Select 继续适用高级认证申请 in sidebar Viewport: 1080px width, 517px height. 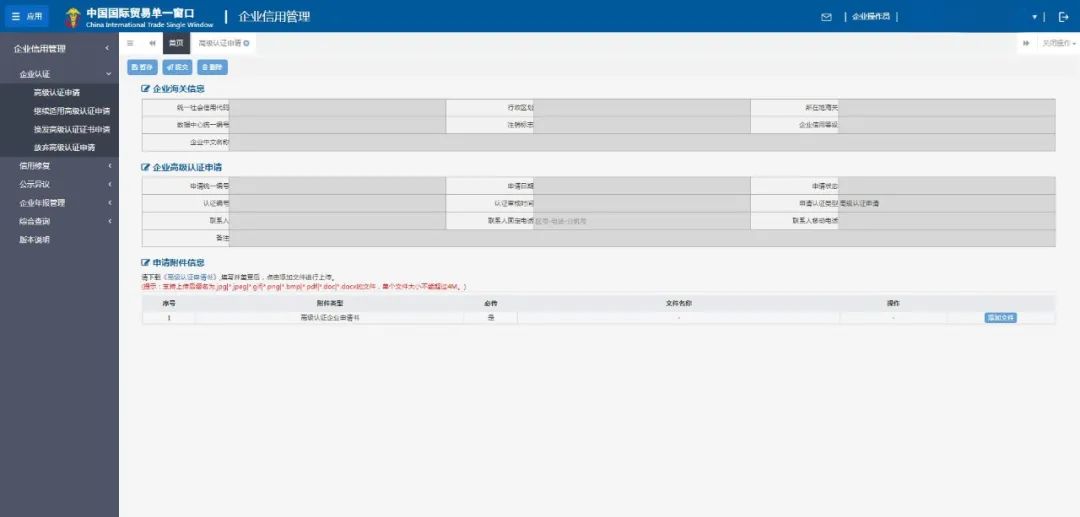coord(71,111)
